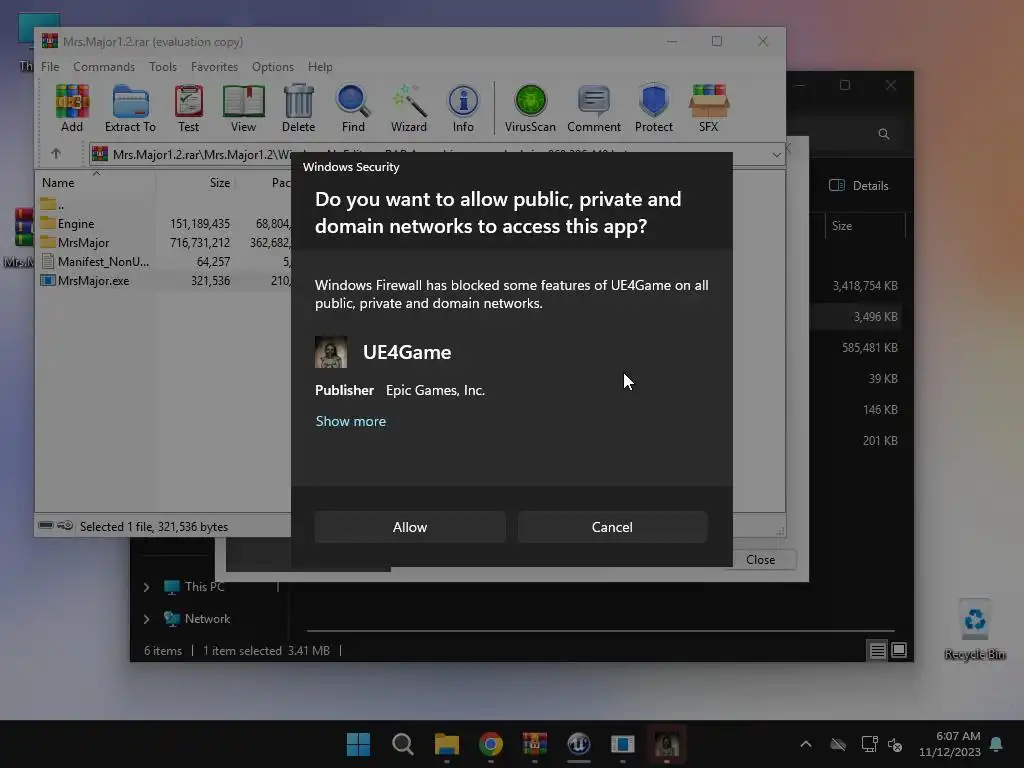The height and width of the screenshot is (768, 1024).
Task: Select the 3,418,754 KB file row
Action: coord(857,286)
